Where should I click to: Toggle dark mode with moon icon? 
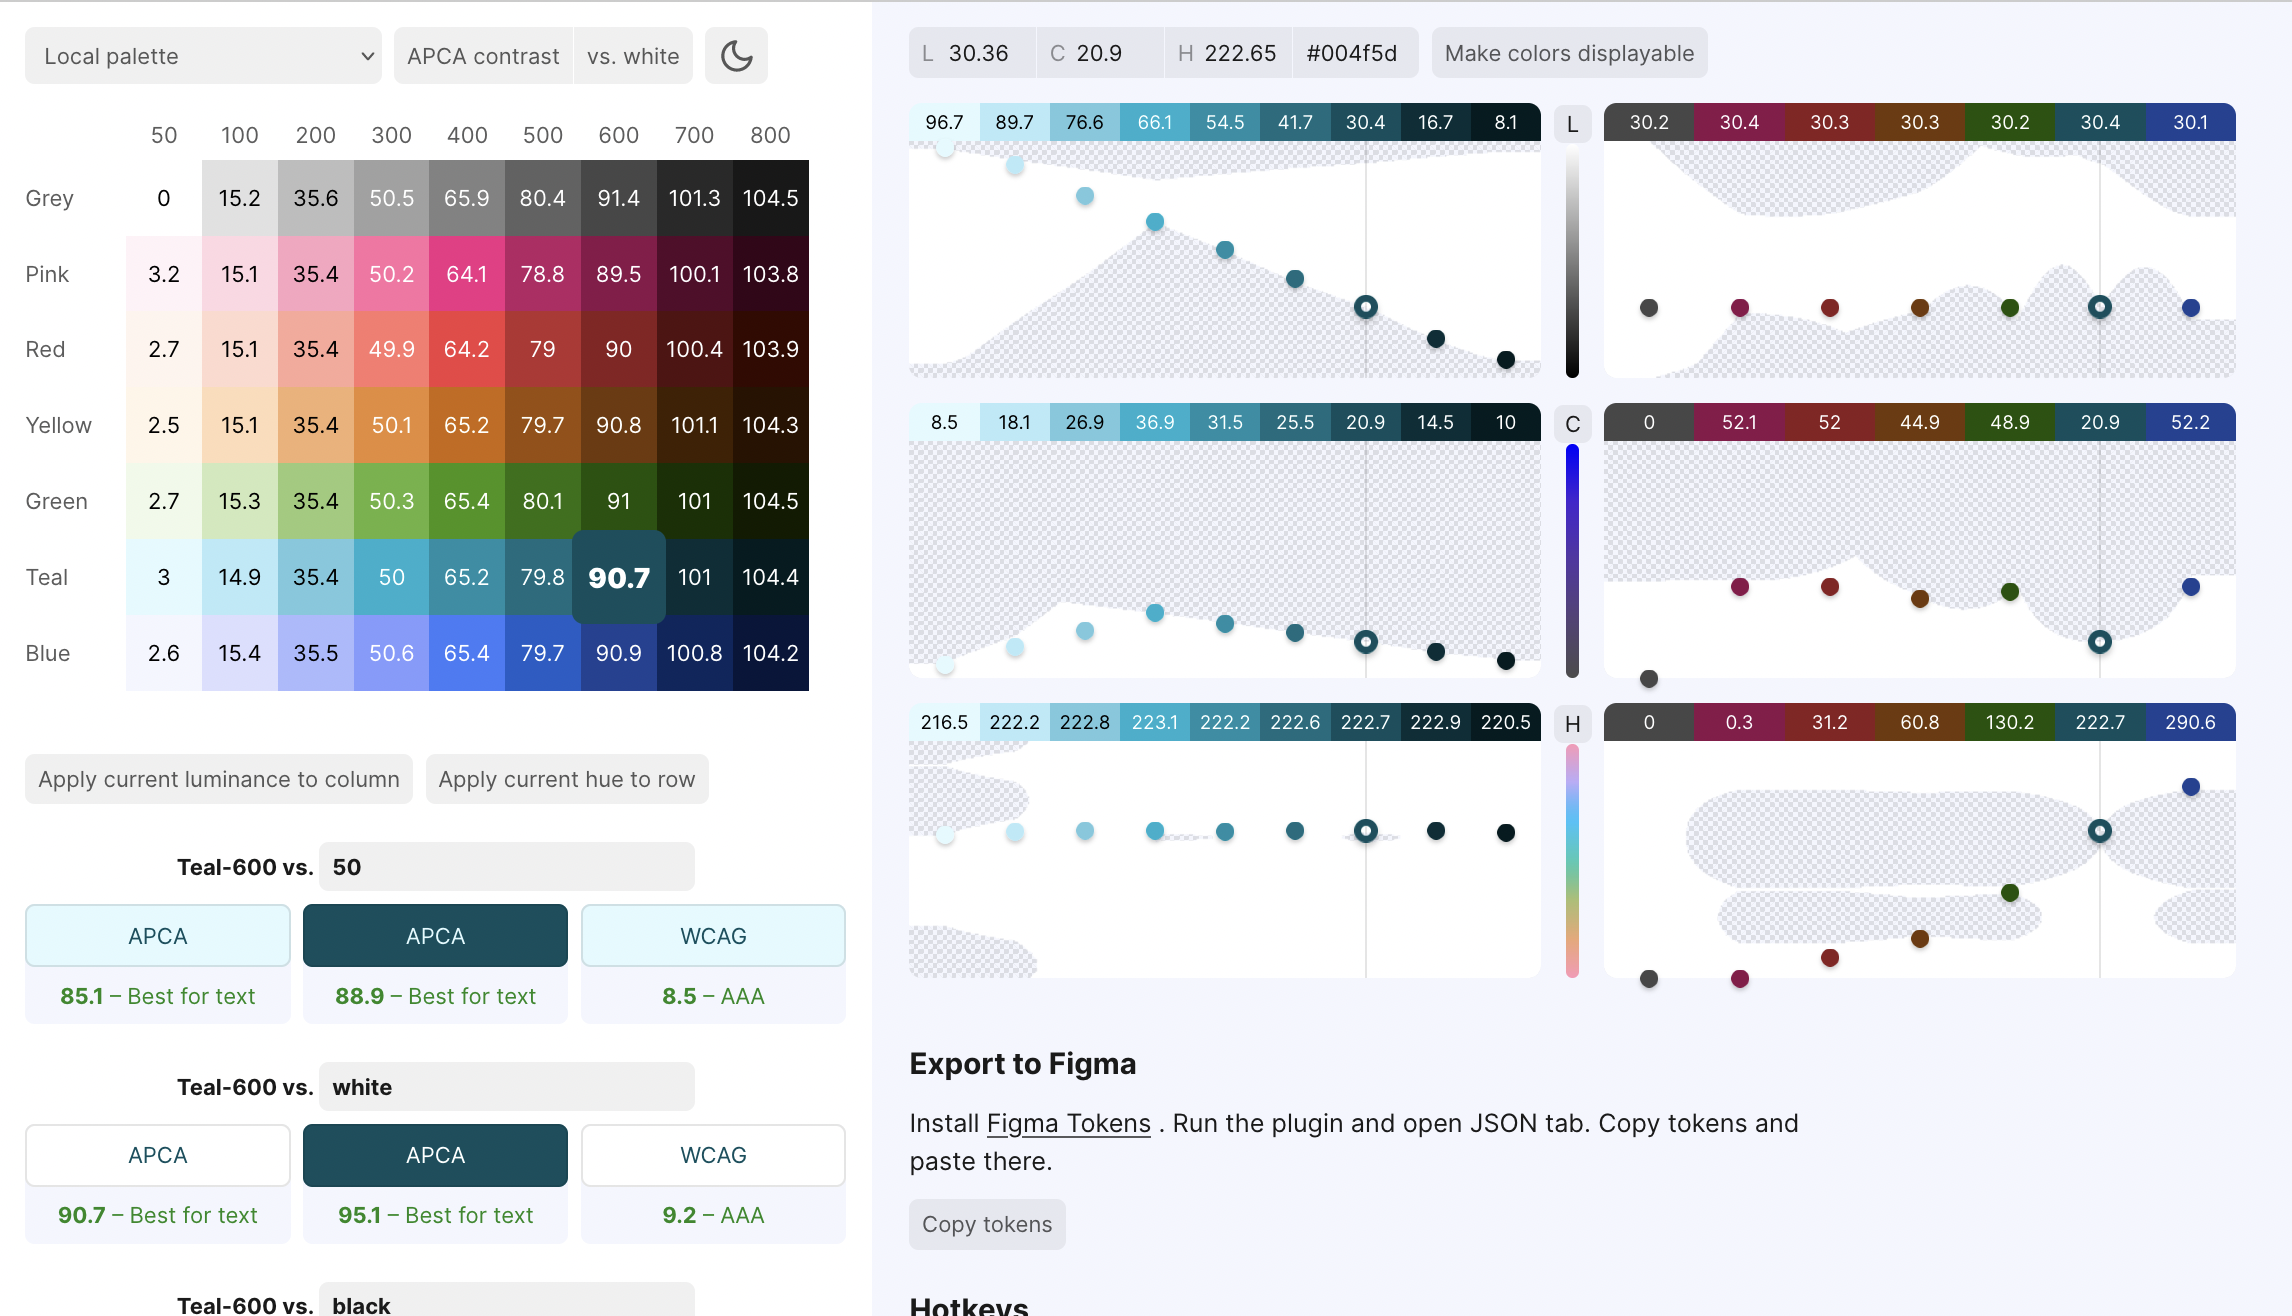[736, 56]
